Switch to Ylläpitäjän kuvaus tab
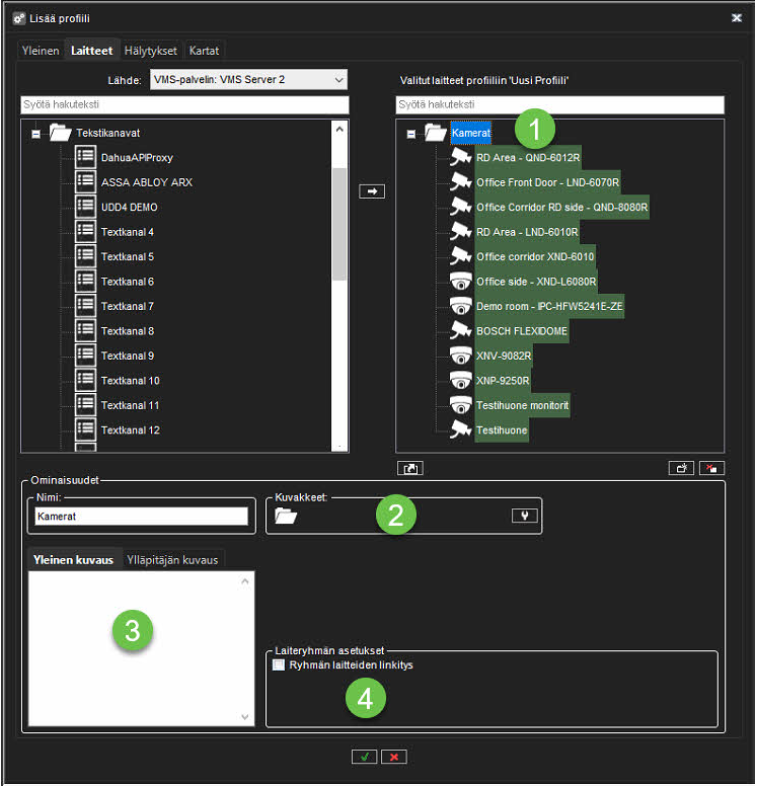757x787 pixels. coord(174,559)
